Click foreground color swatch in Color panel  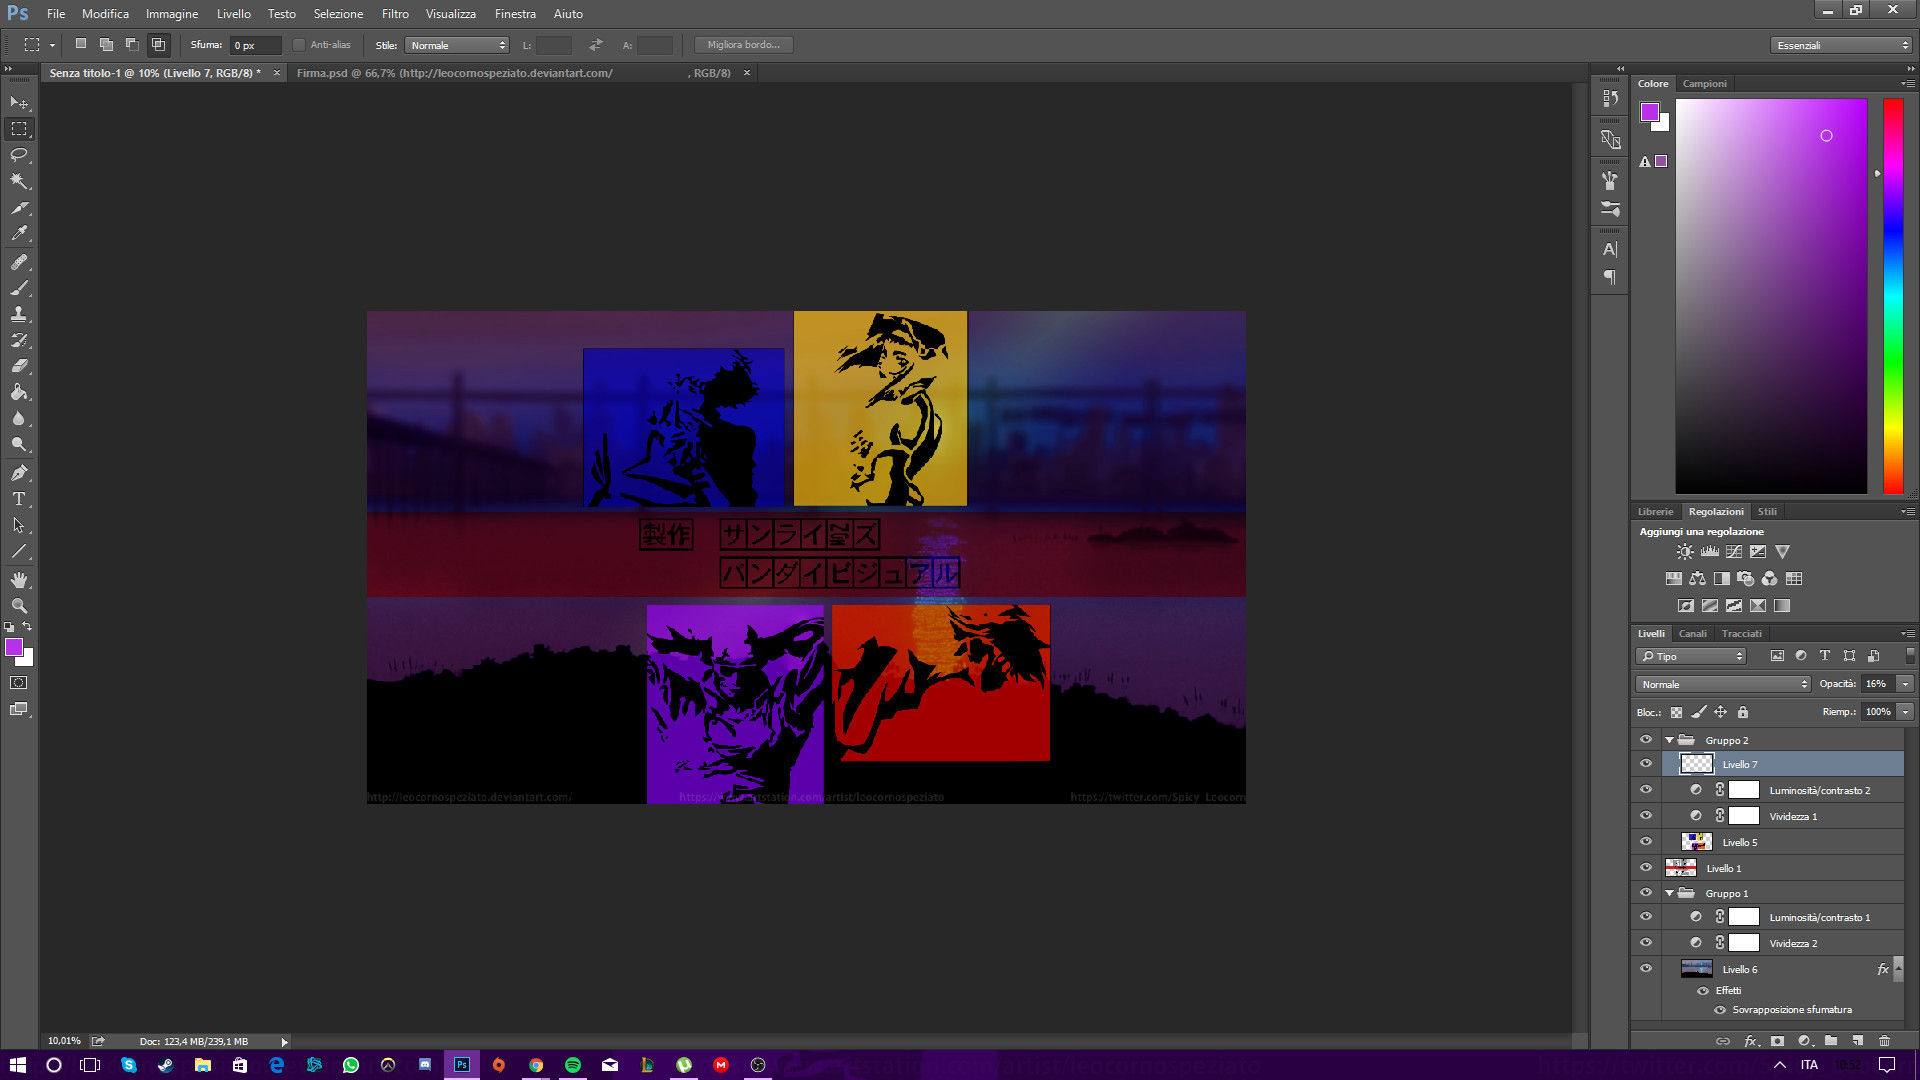click(1650, 112)
